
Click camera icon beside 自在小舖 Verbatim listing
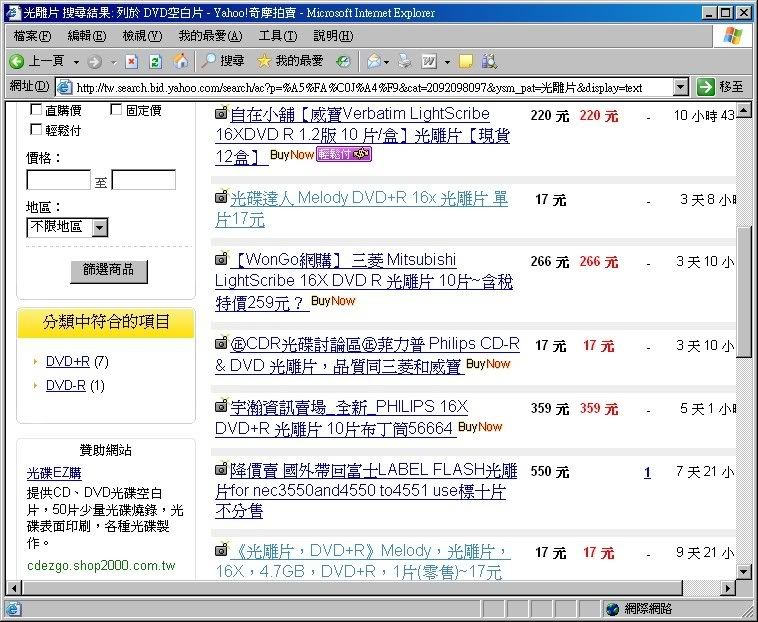[221, 113]
